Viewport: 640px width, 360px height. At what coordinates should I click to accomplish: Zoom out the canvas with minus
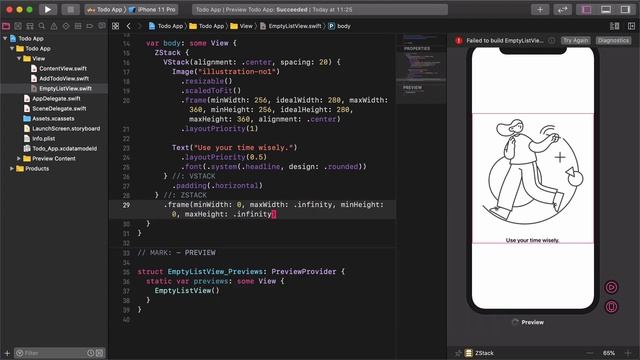pos(589,353)
